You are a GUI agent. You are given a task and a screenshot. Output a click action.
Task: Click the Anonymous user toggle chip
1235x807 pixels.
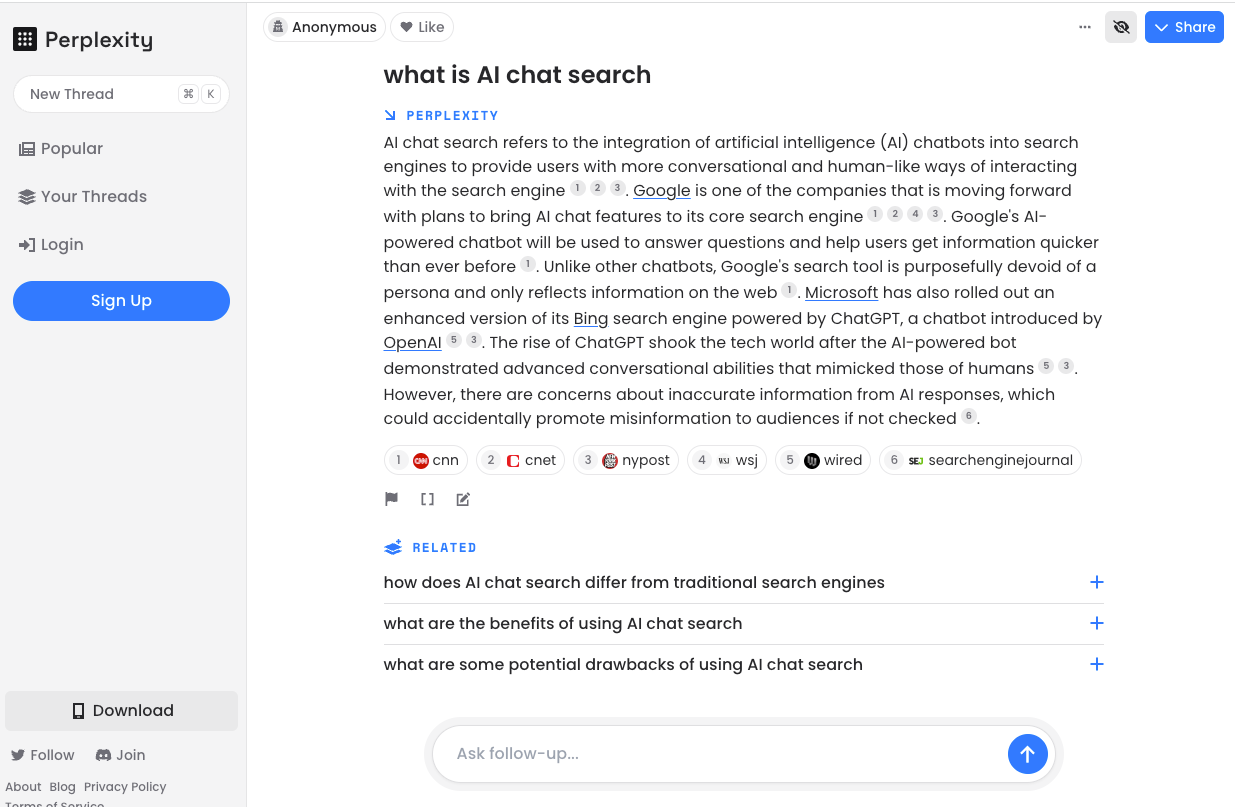point(324,27)
